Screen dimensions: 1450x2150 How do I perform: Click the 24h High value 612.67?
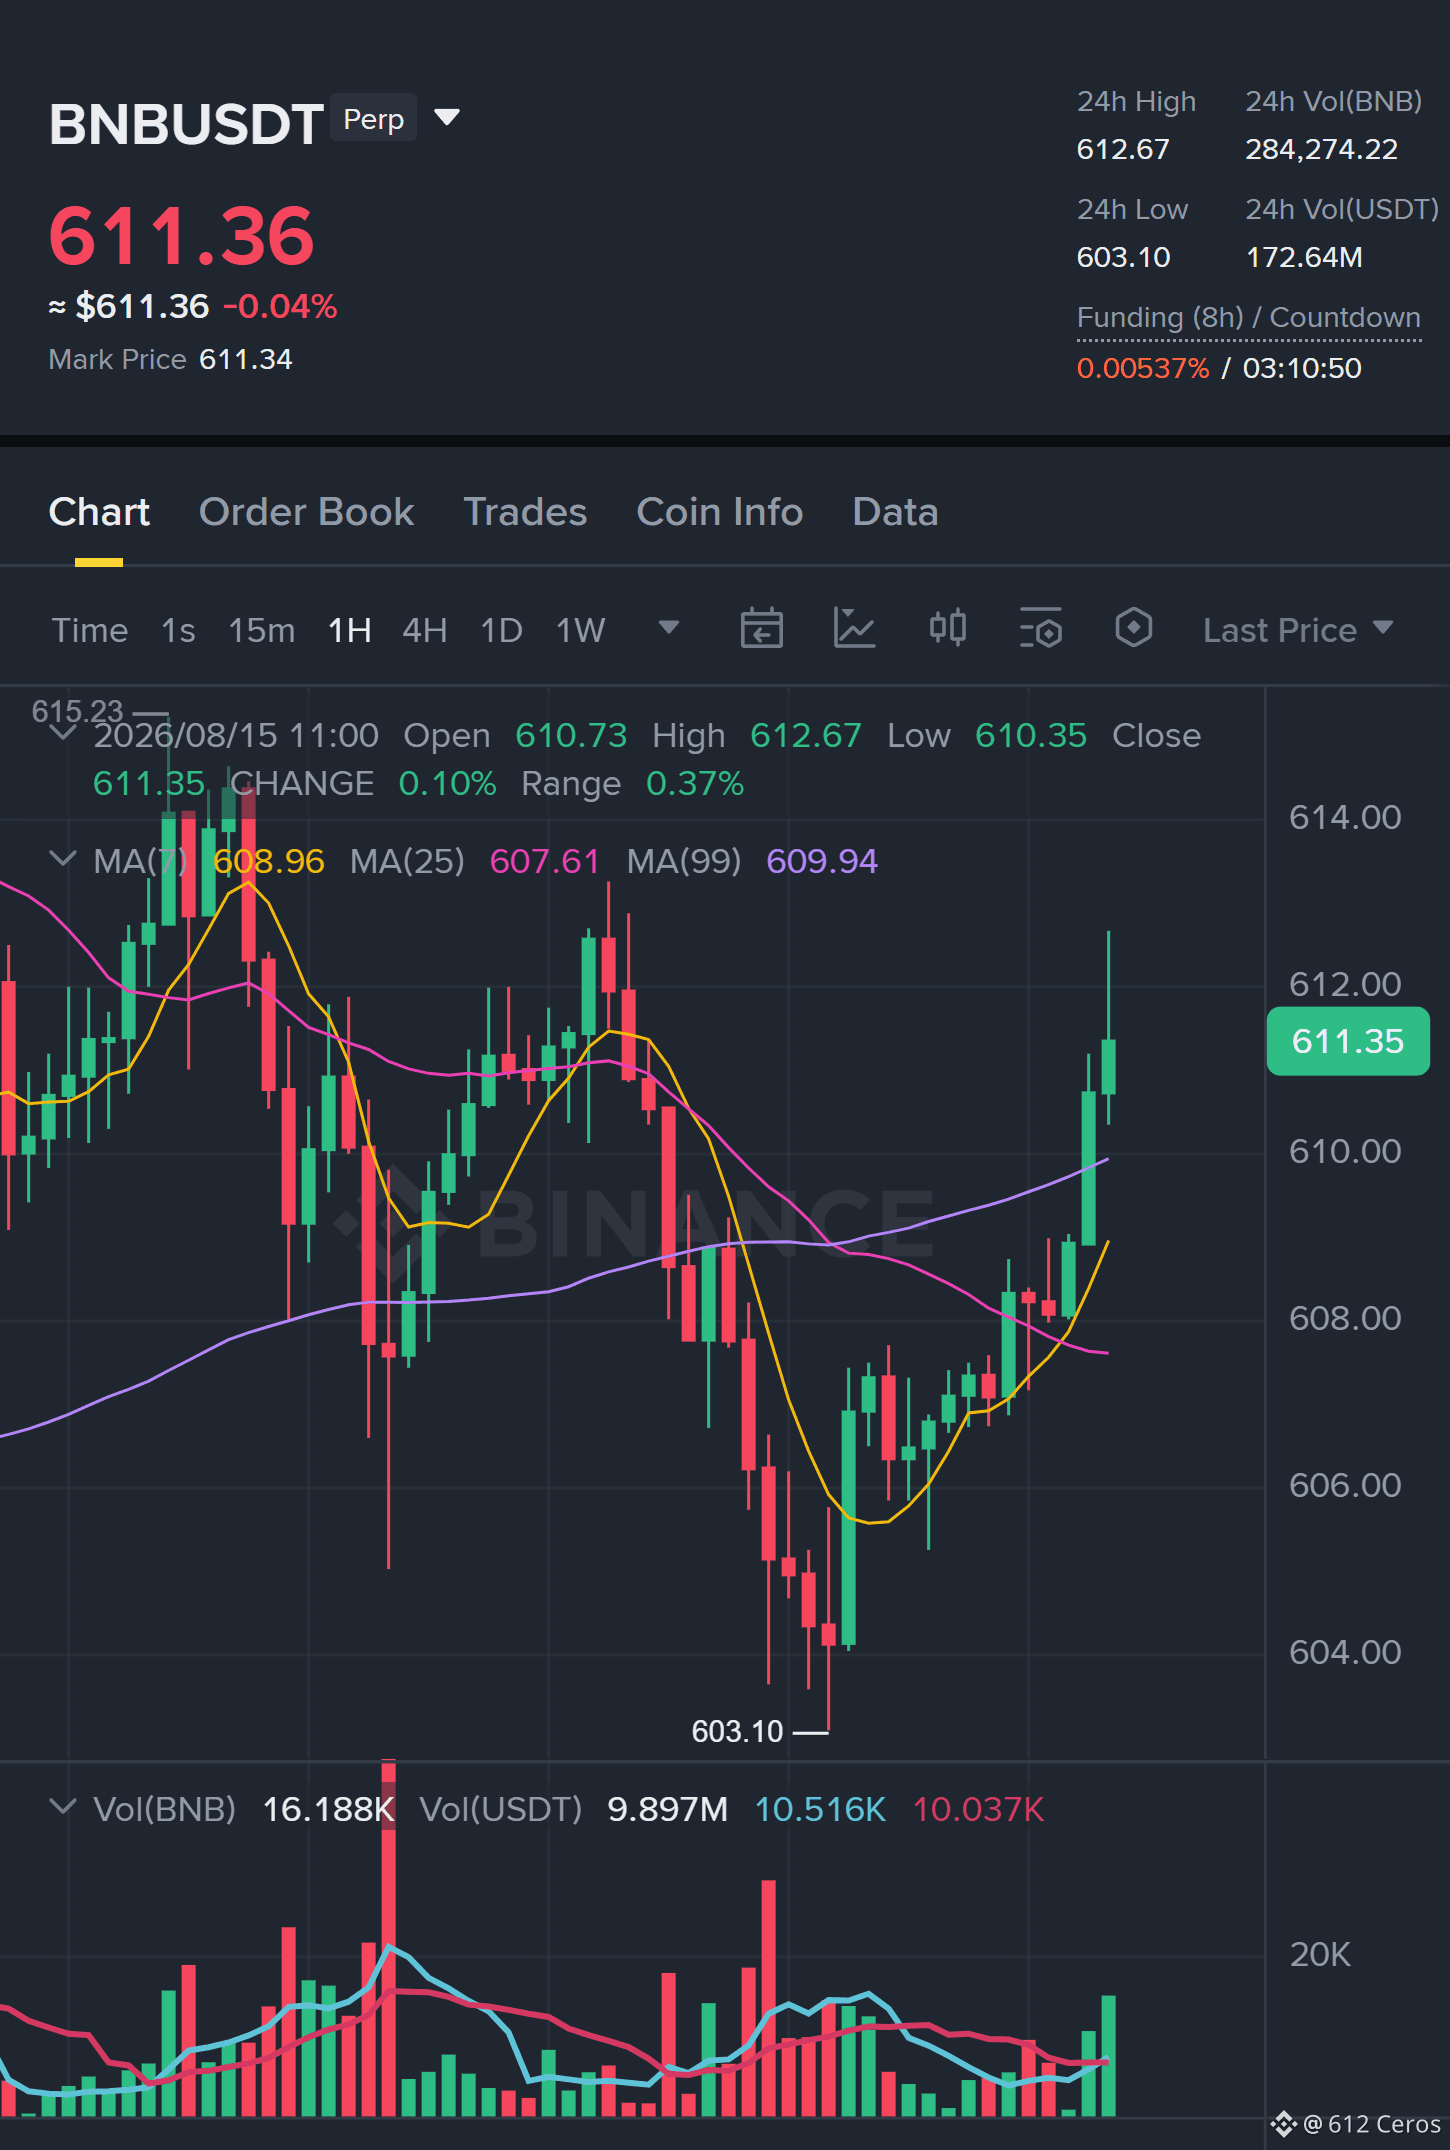pos(1123,149)
